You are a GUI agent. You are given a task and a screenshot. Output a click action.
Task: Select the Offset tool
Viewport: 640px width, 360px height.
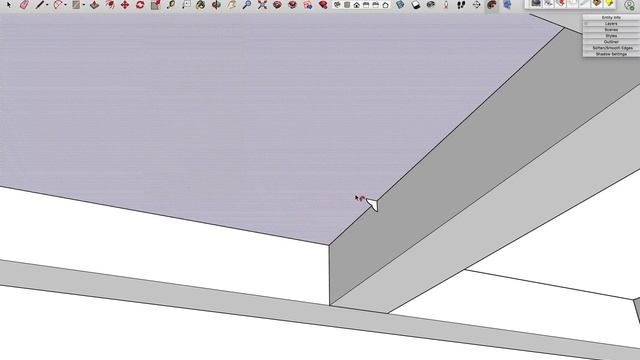pyautogui.click(x=109, y=5)
